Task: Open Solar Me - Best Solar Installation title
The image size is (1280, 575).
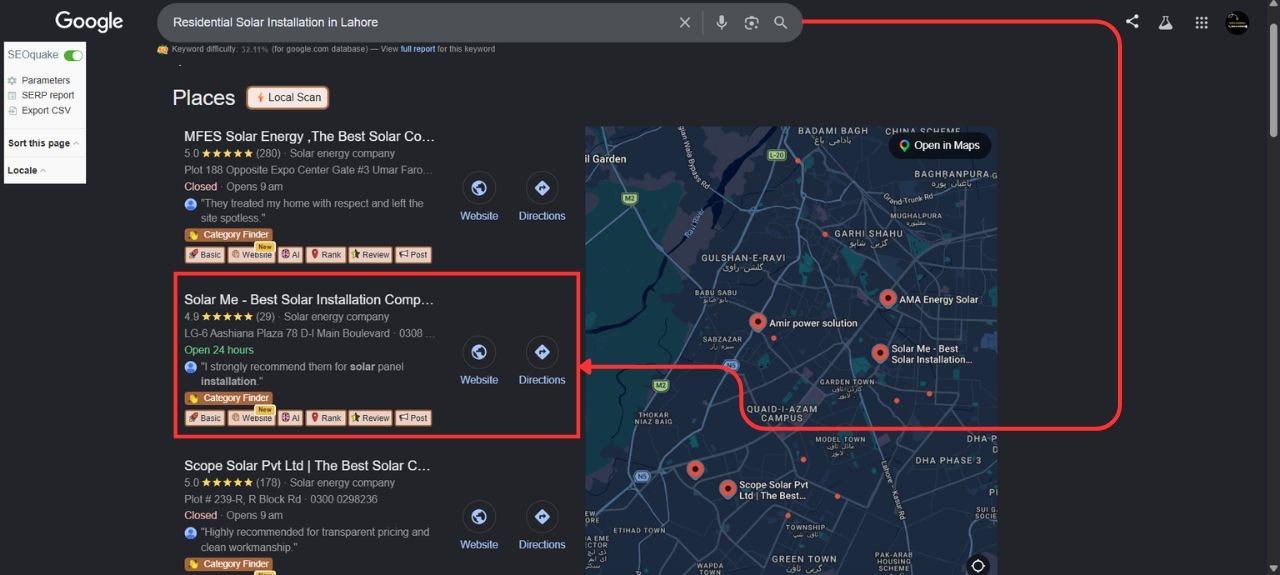Action: 309,299
